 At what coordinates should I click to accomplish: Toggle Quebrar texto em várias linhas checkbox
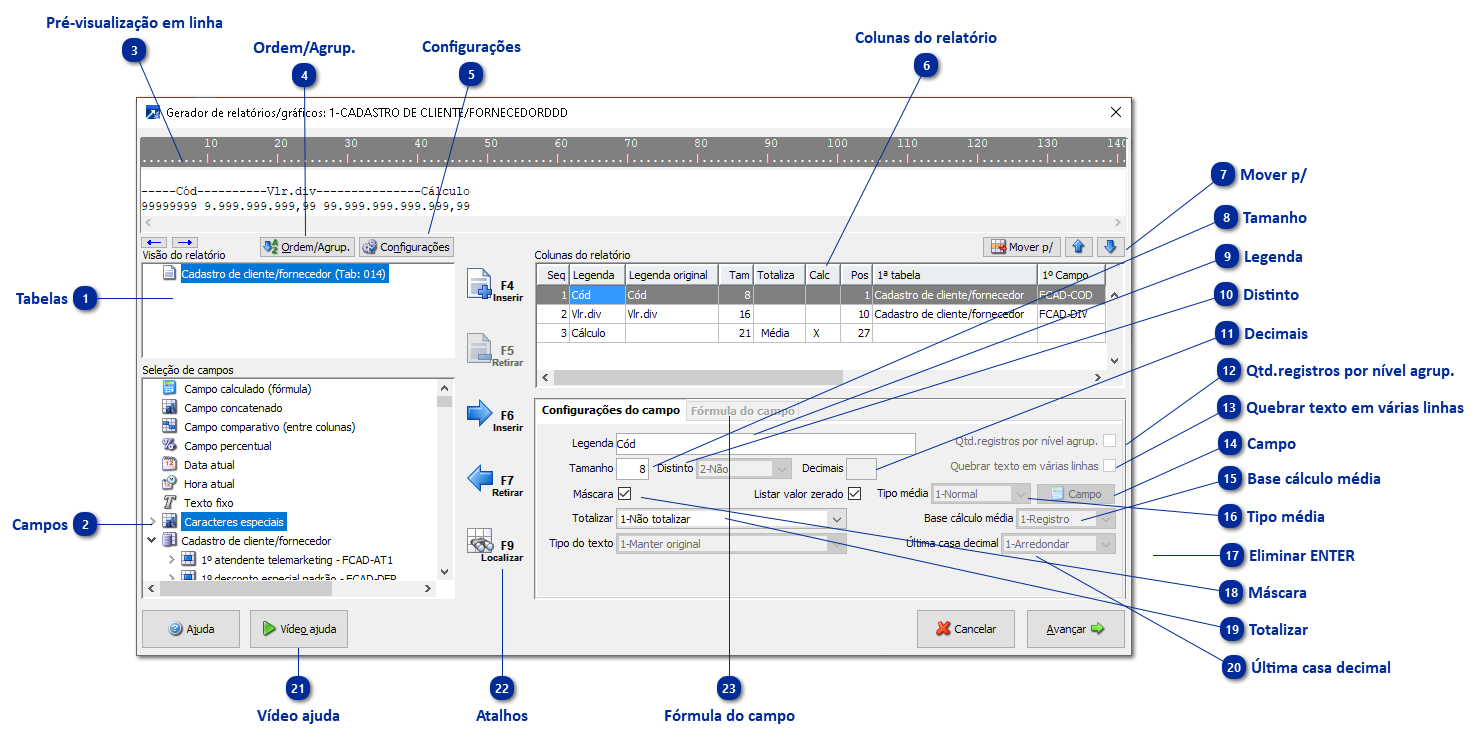[1110, 466]
